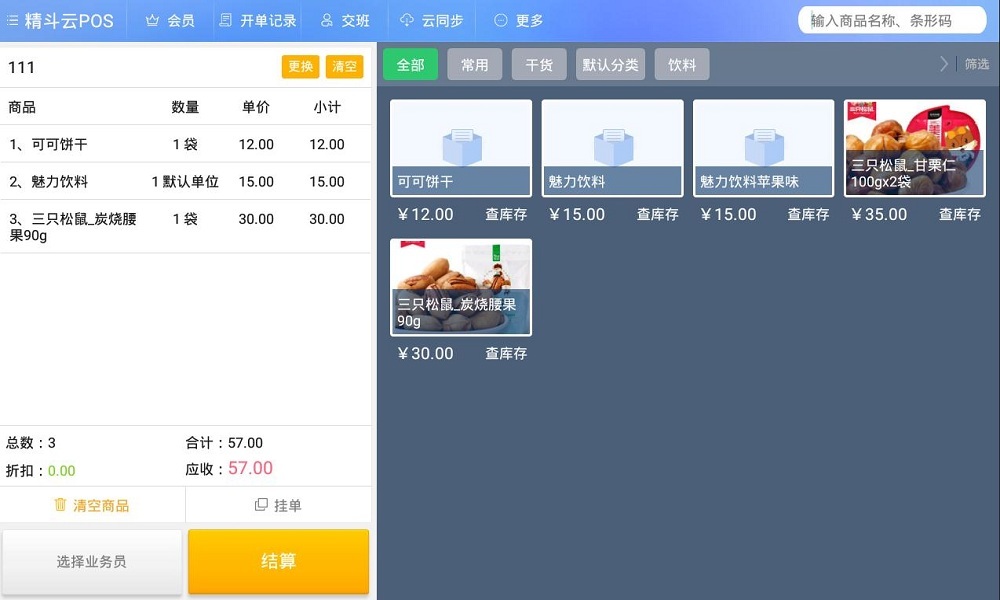
Task: Click the 更换 button next to 111
Action: coord(300,66)
